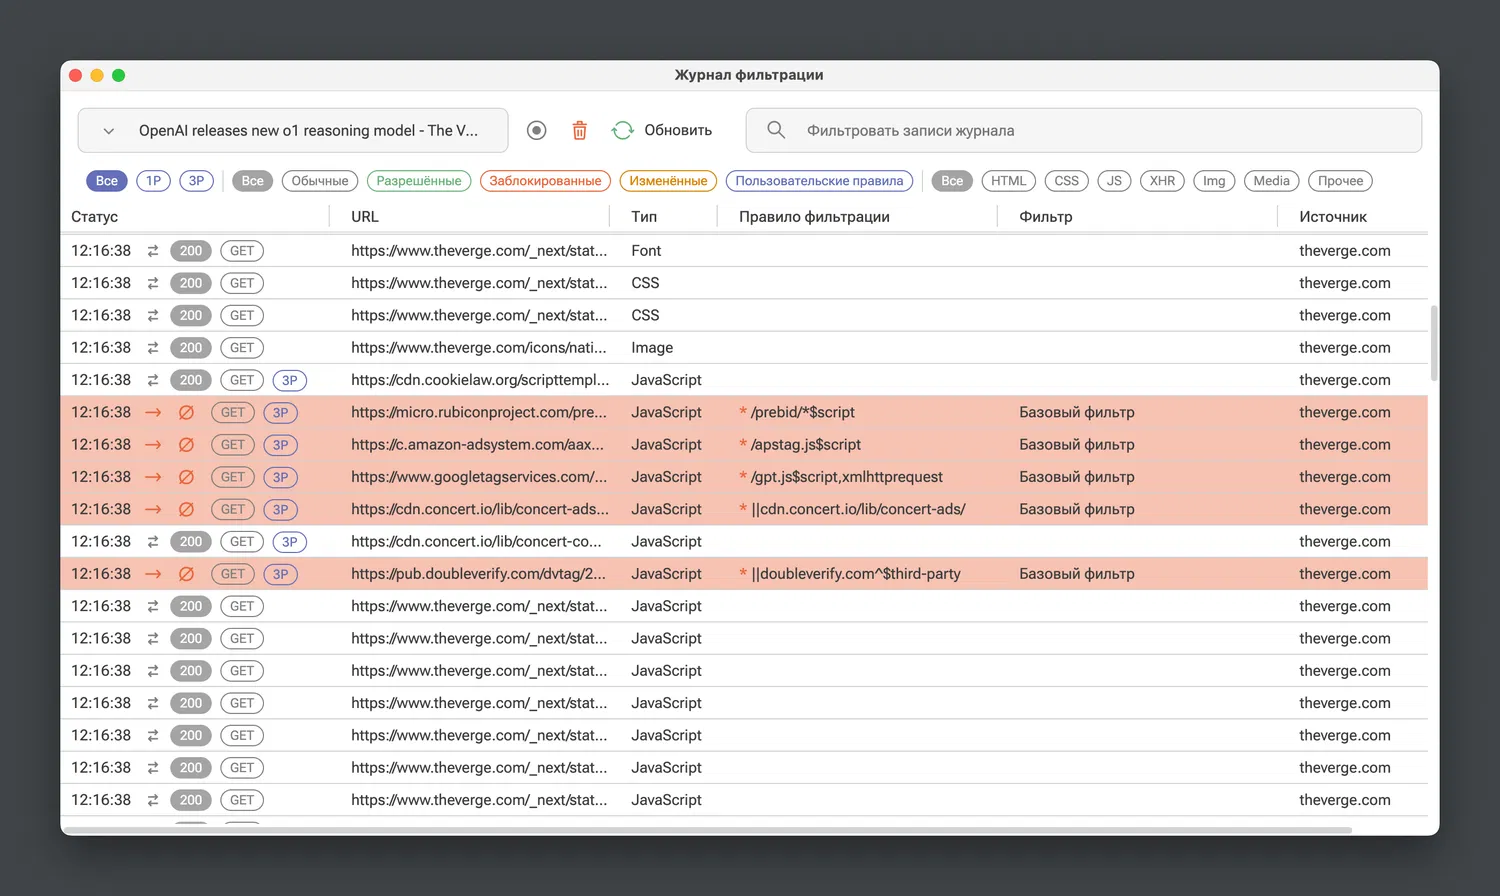The height and width of the screenshot is (896, 1500).
Task: Click the Обновить button label
Action: pyautogui.click(x=678, y=131)
